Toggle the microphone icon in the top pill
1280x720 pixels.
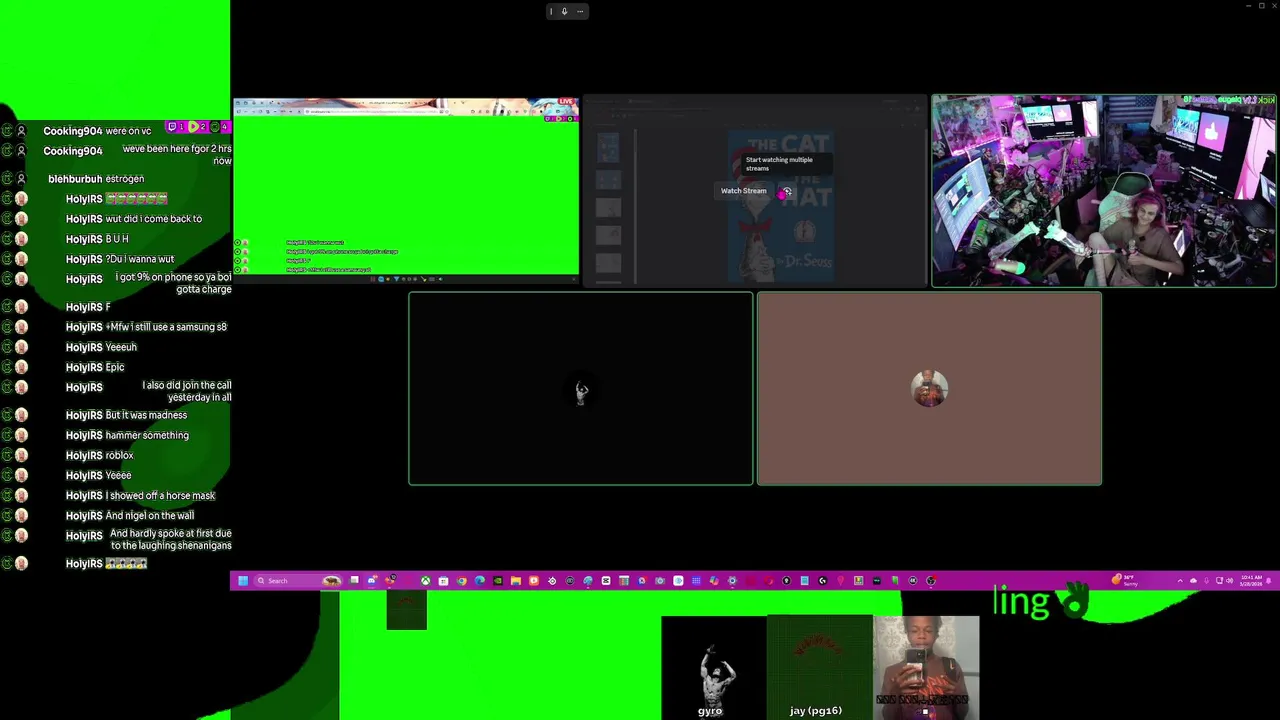pos(564,11)
